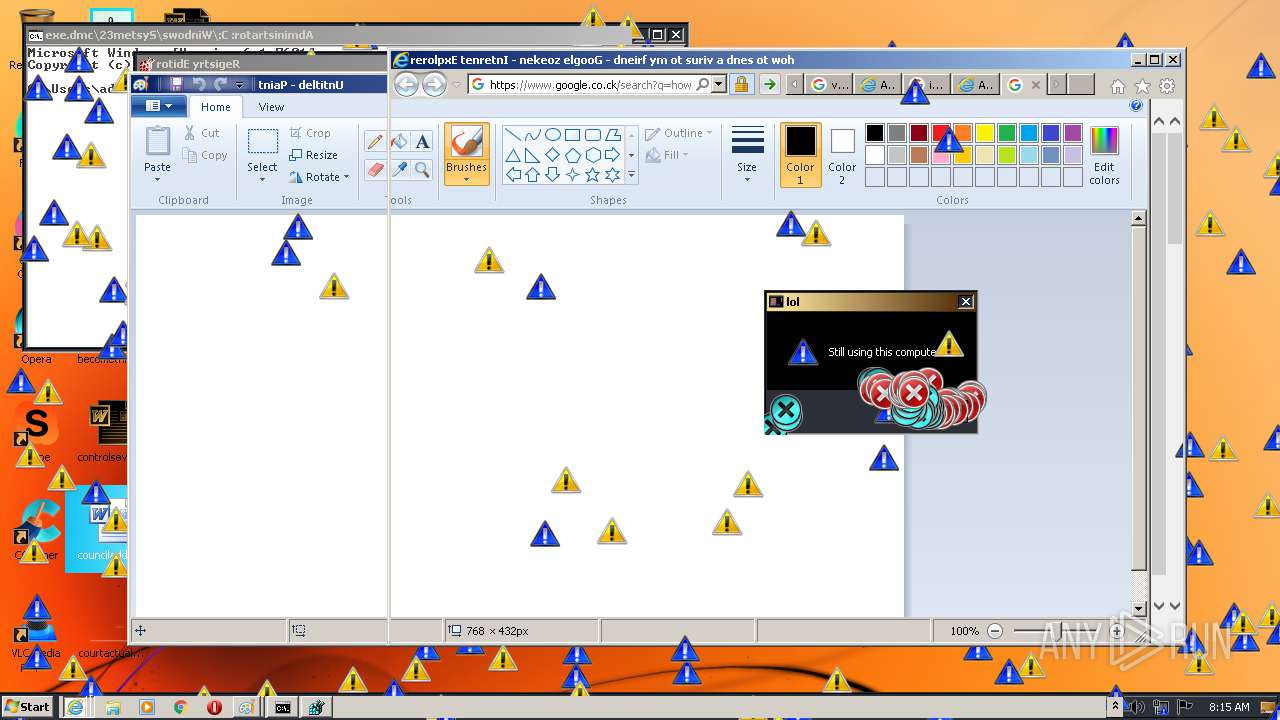Choose the Right arrow shape
The width and height of the screenshot is (1280, 720).
click(x=612, y=155)
